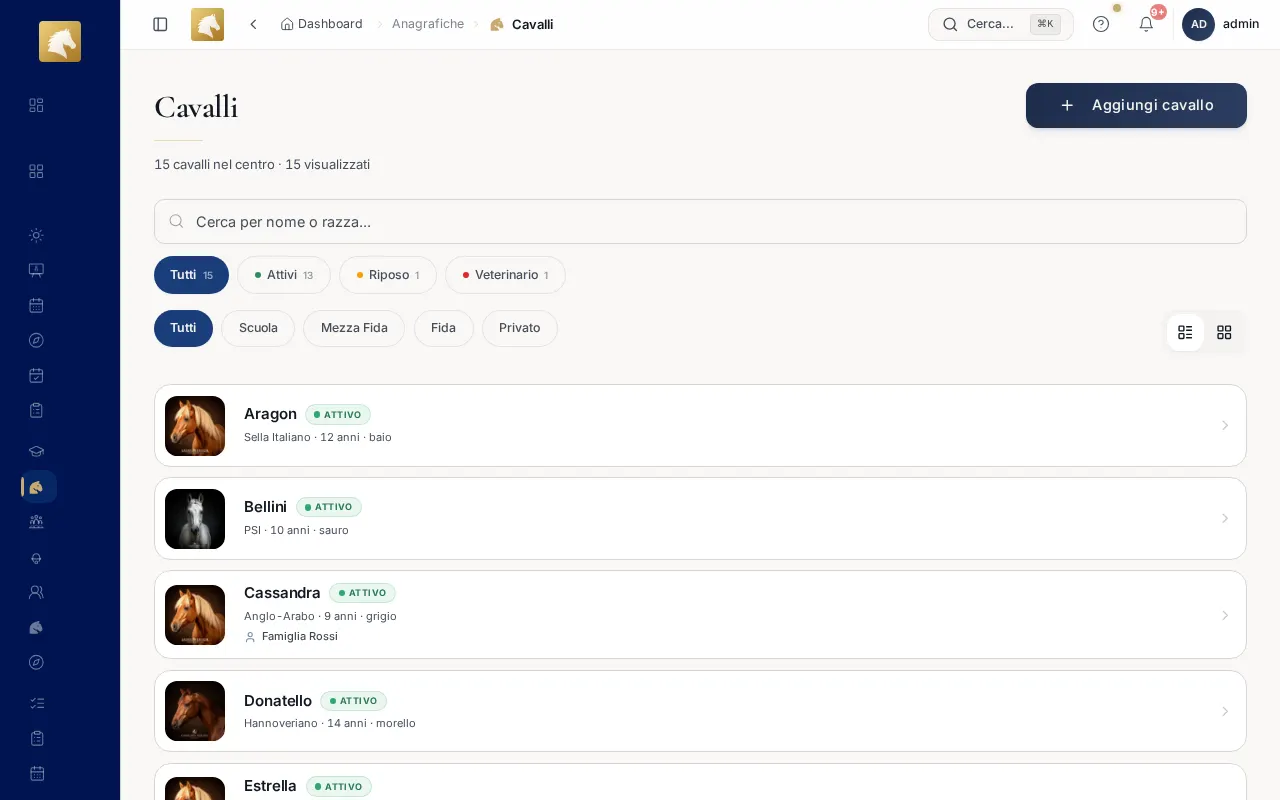The height and width of the screenshot is (800, 1280).
Task: Click Bellini's horse thumbnail
Action: [195, 519]
